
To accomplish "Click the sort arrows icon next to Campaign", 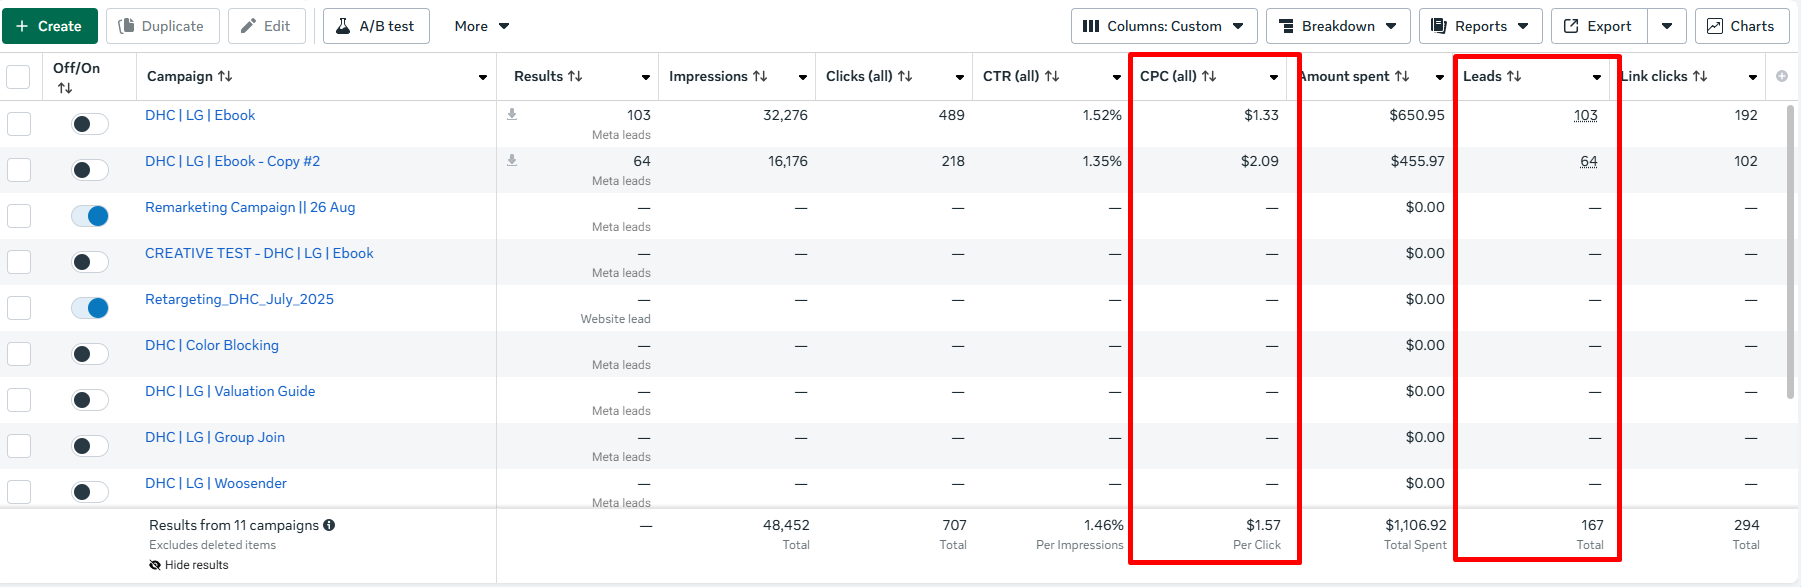I will tap(225, 76).
